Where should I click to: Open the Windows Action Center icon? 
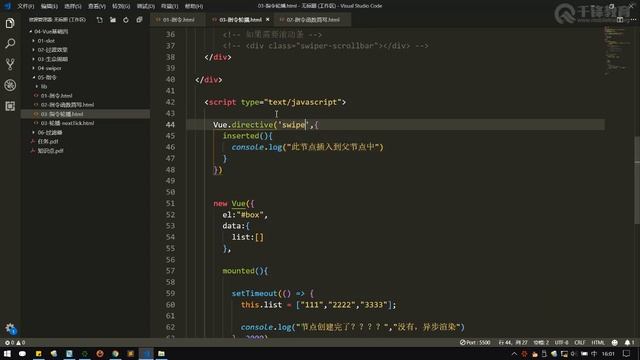point(627,353)
